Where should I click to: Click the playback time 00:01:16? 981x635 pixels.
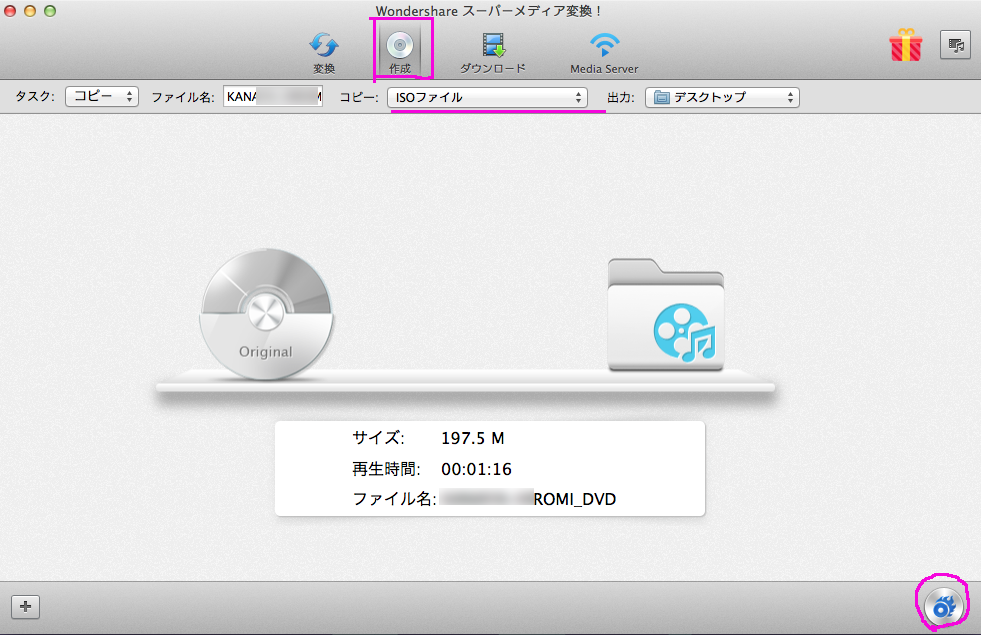[x=476, y=469]
